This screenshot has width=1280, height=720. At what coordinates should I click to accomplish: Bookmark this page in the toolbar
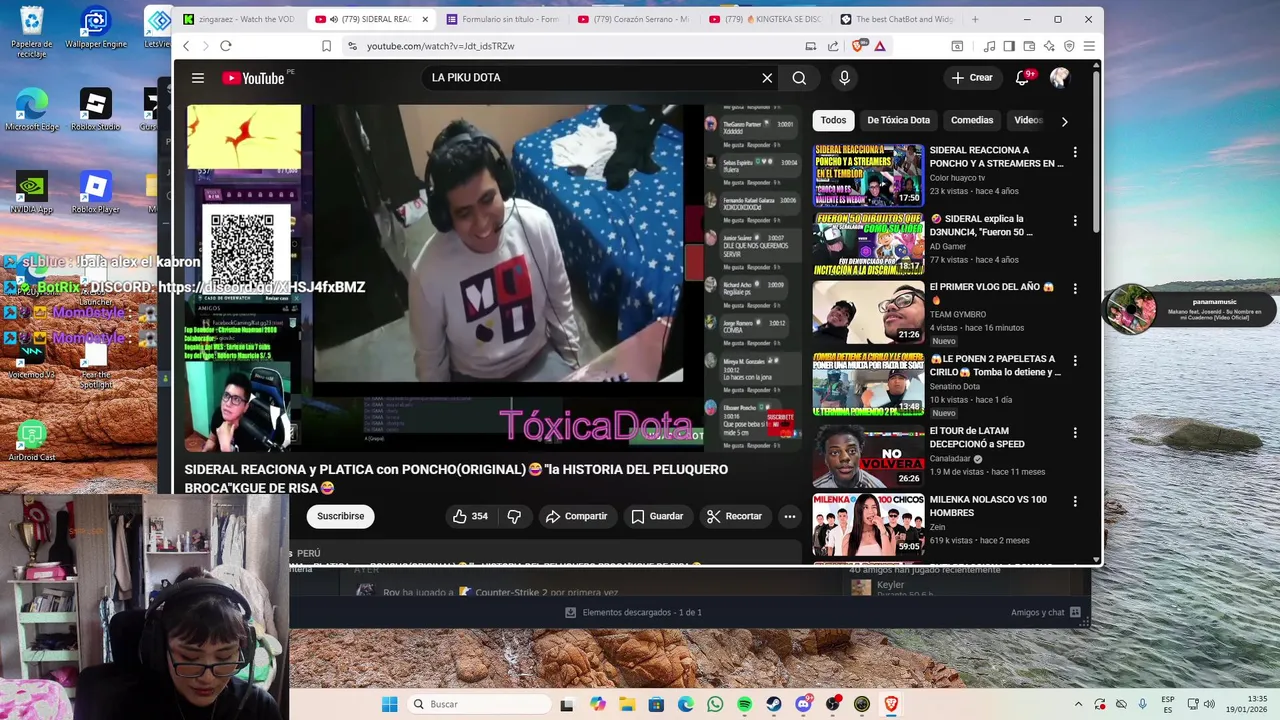(x=326, y=46)
